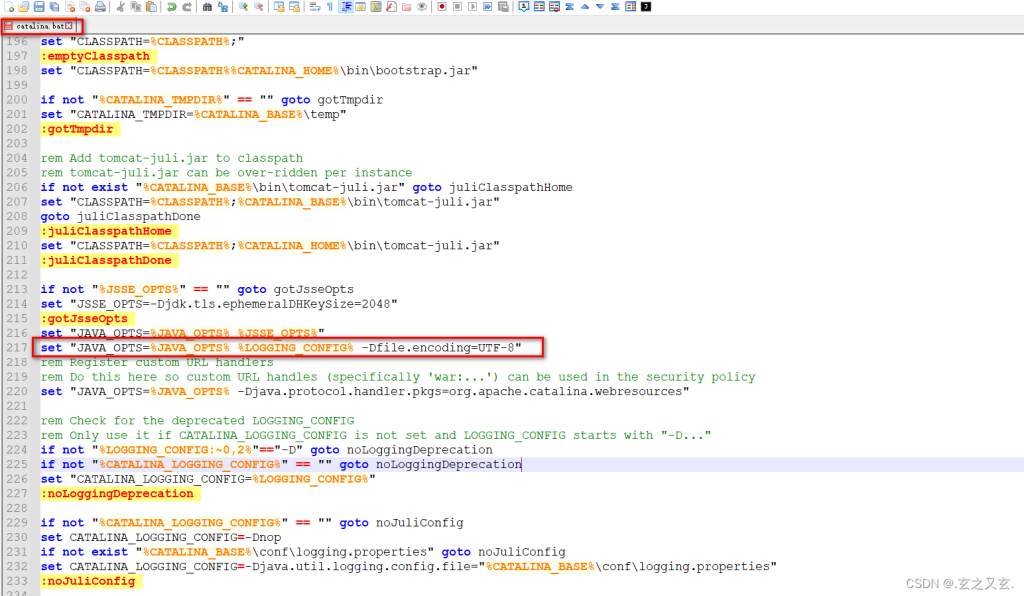1024x596 pixels.
Task: Zoom out with the magnifier minus icon
Action: (259, 7)
